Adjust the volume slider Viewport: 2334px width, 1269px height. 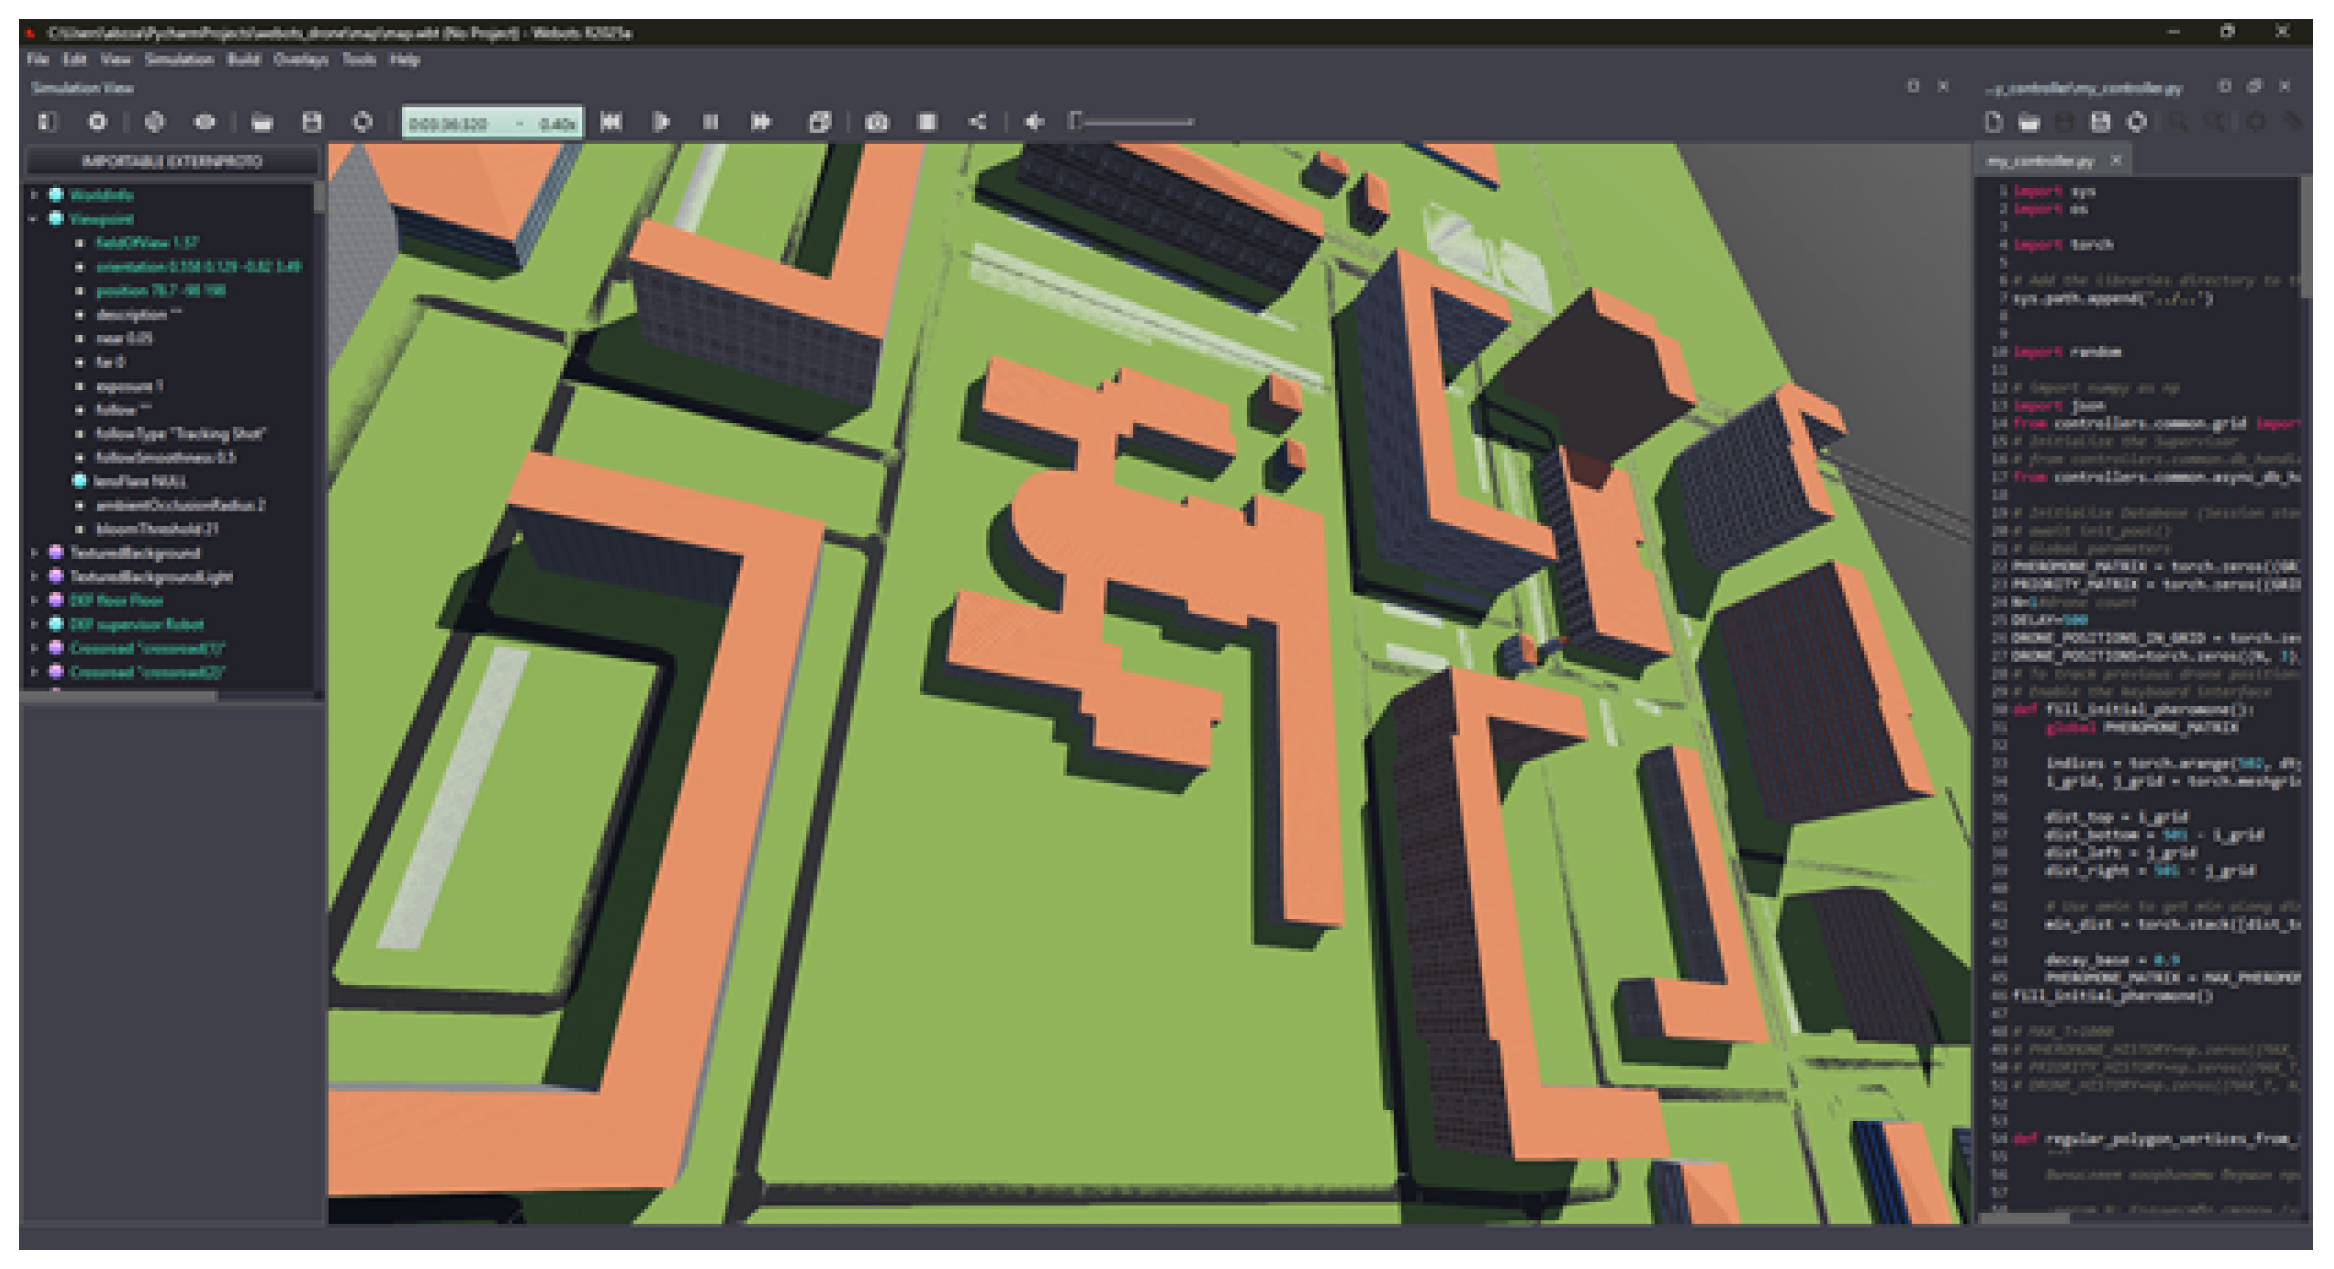(1134, 122)
